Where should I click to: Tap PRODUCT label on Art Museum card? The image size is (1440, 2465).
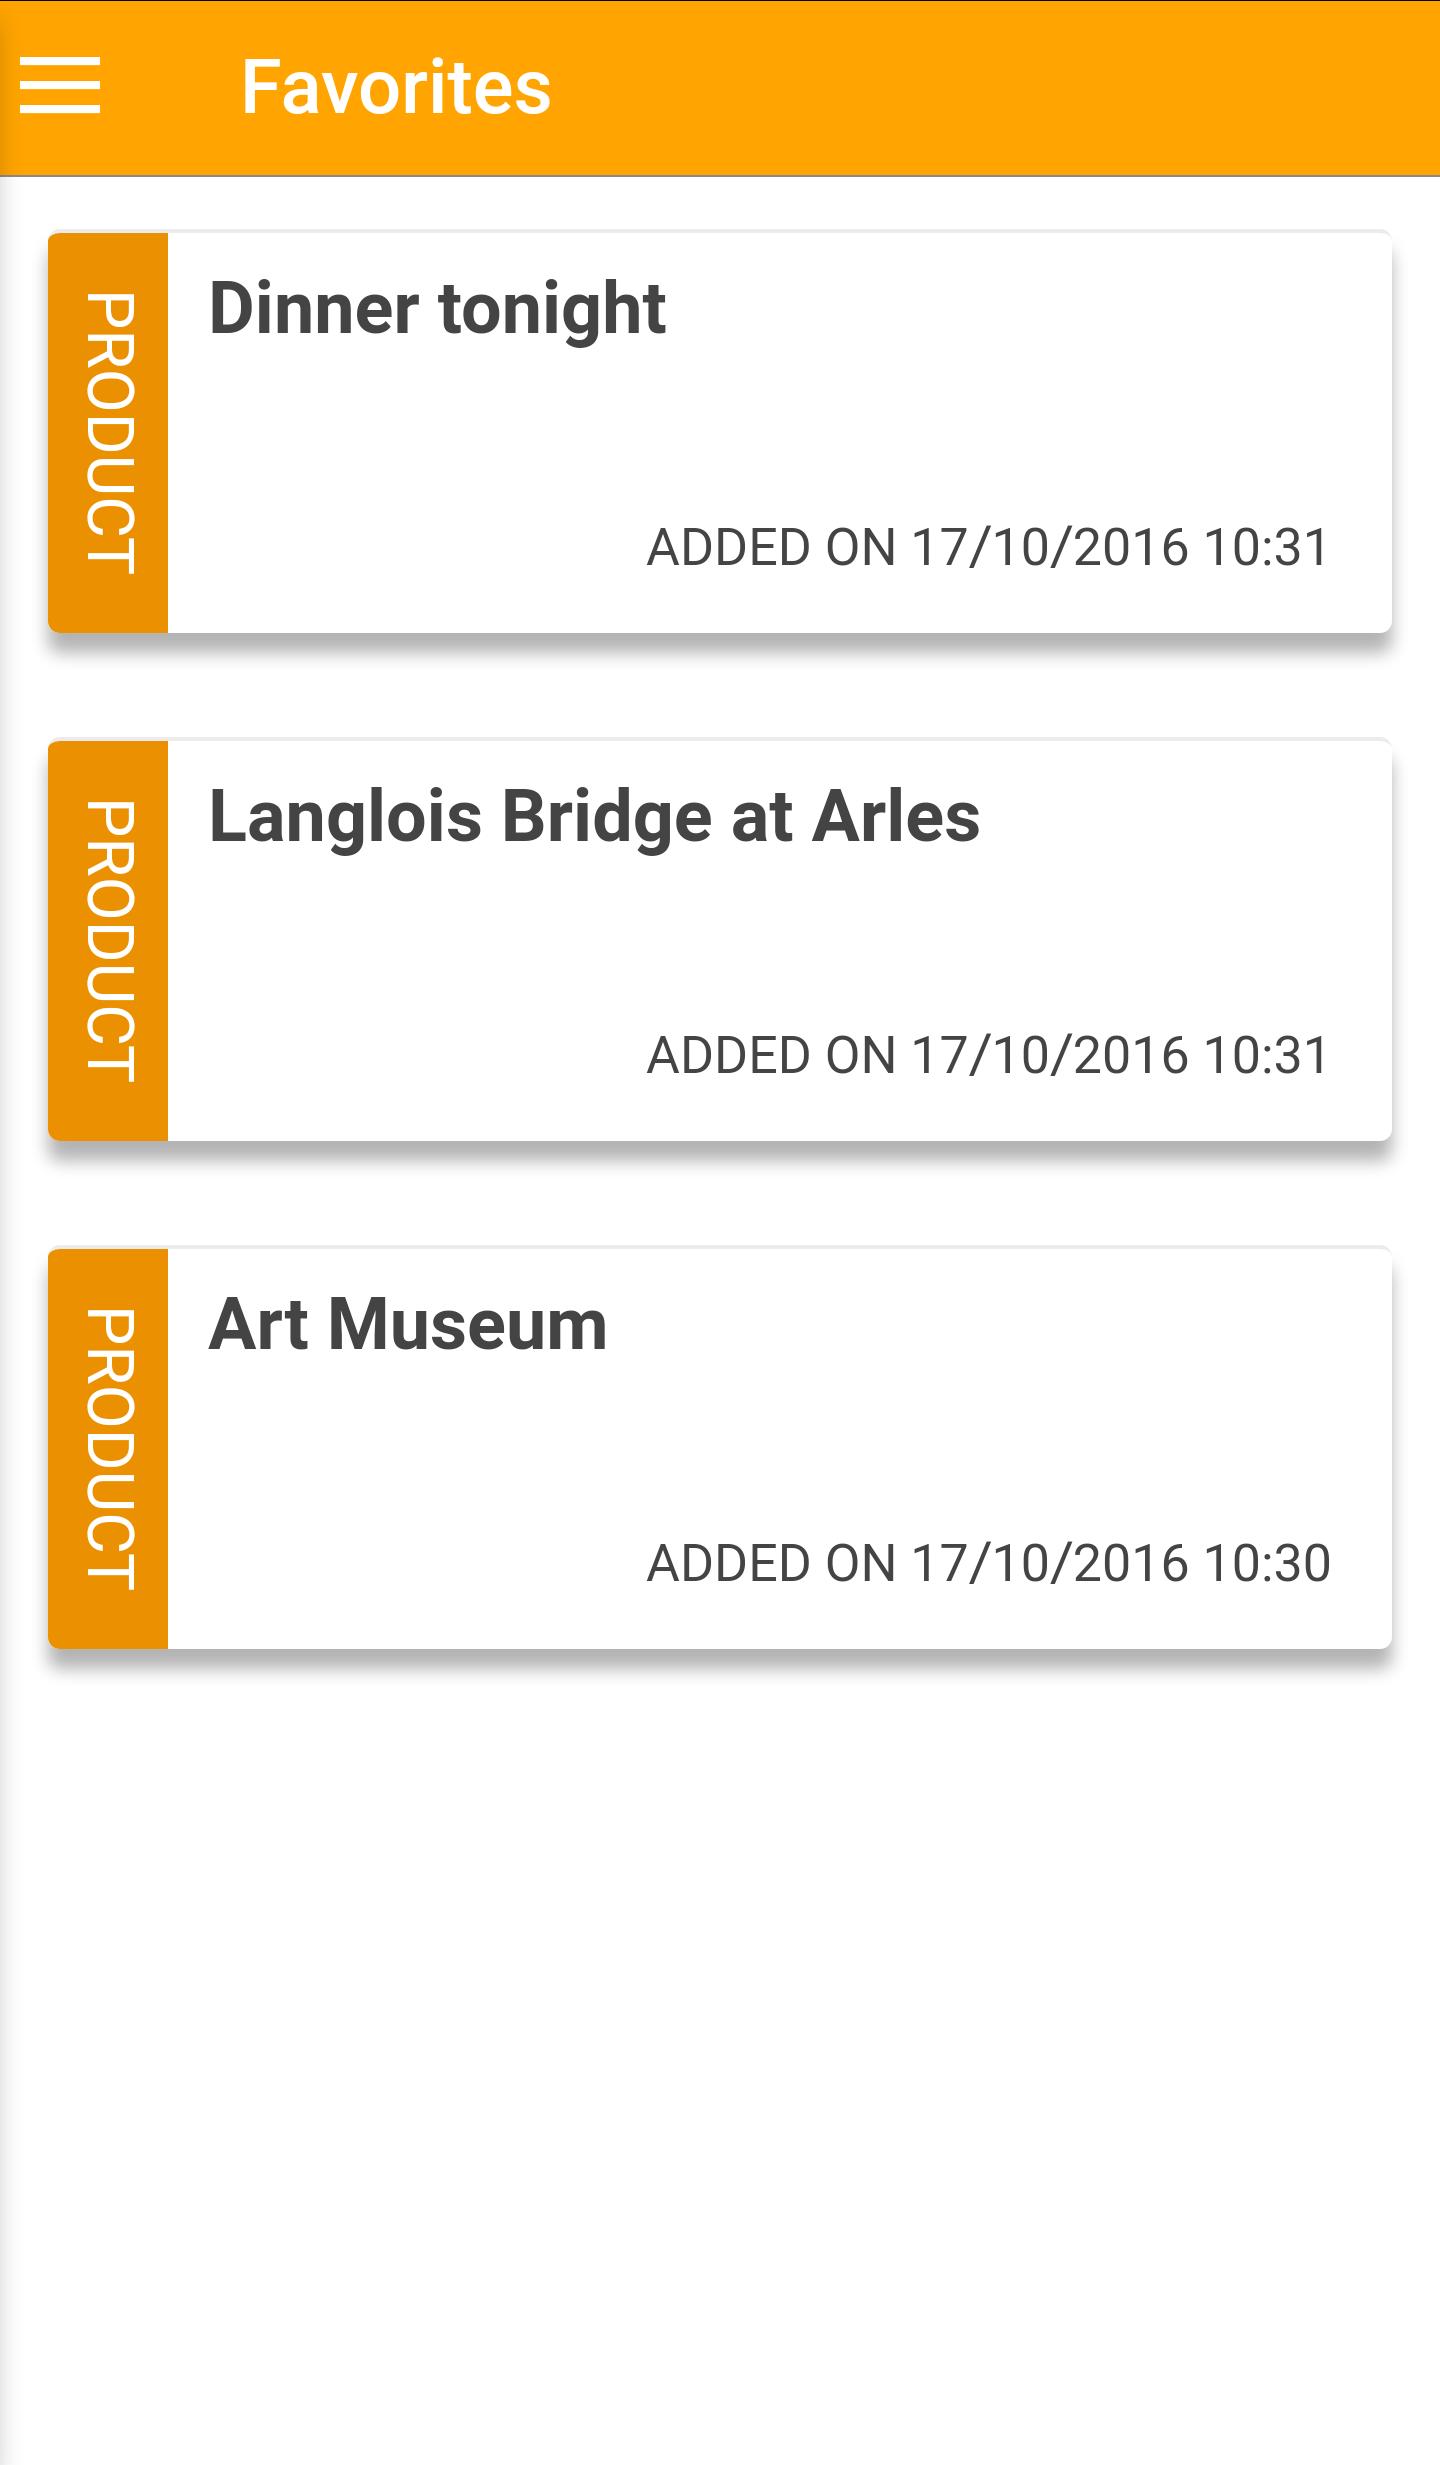[x=108, y=1449]
